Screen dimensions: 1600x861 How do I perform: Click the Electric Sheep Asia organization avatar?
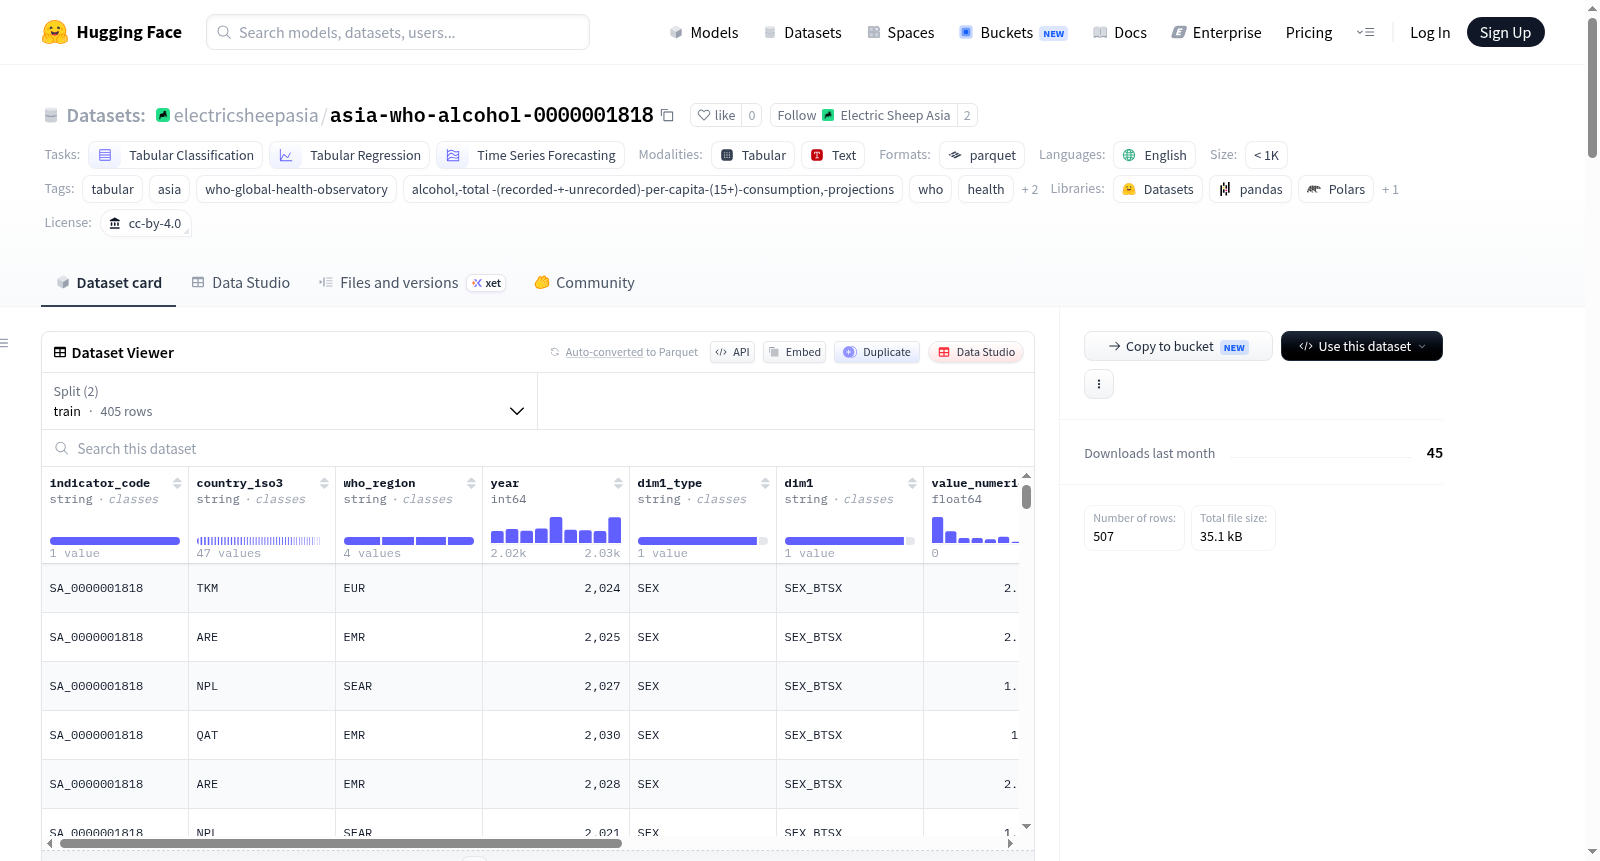click(x=828, y=115)
